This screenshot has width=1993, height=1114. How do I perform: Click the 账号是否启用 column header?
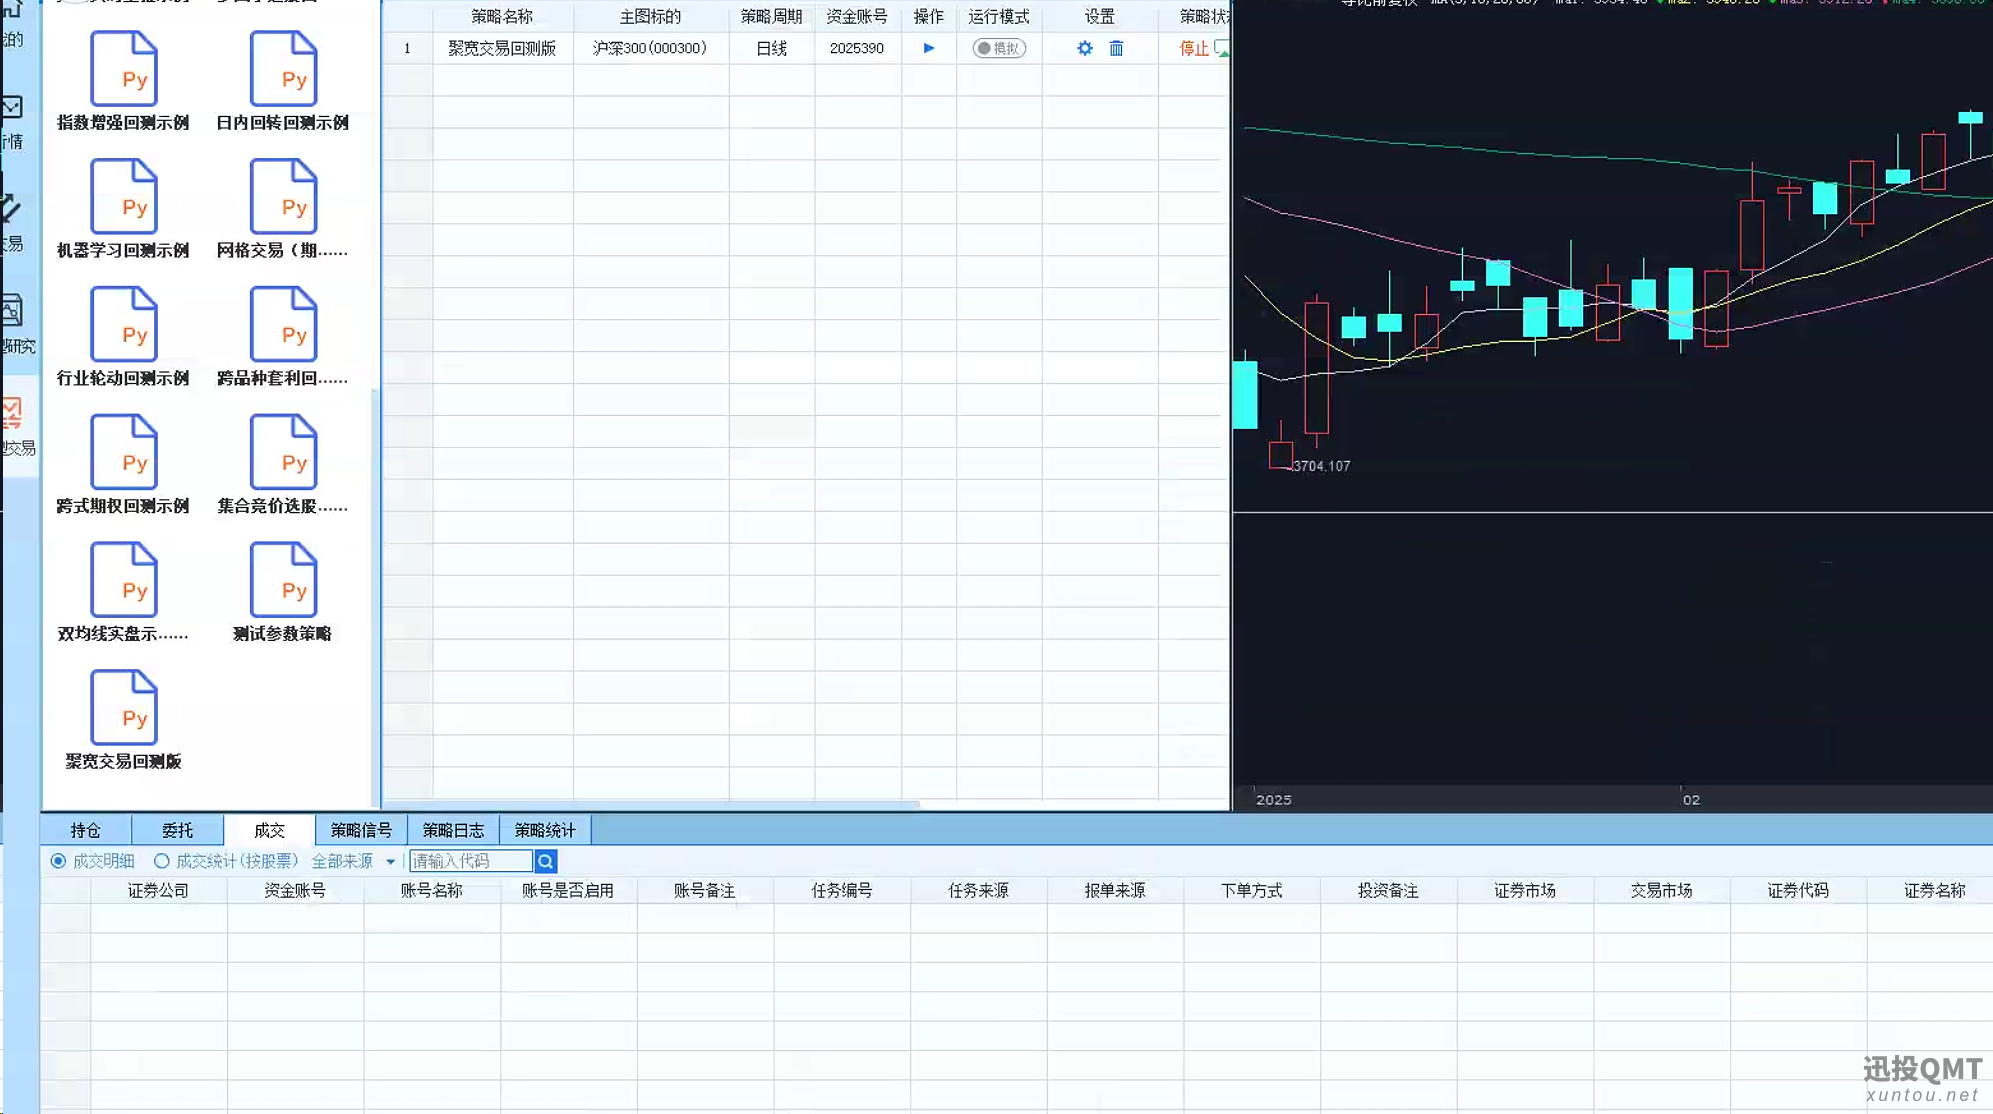coord(568,890)
